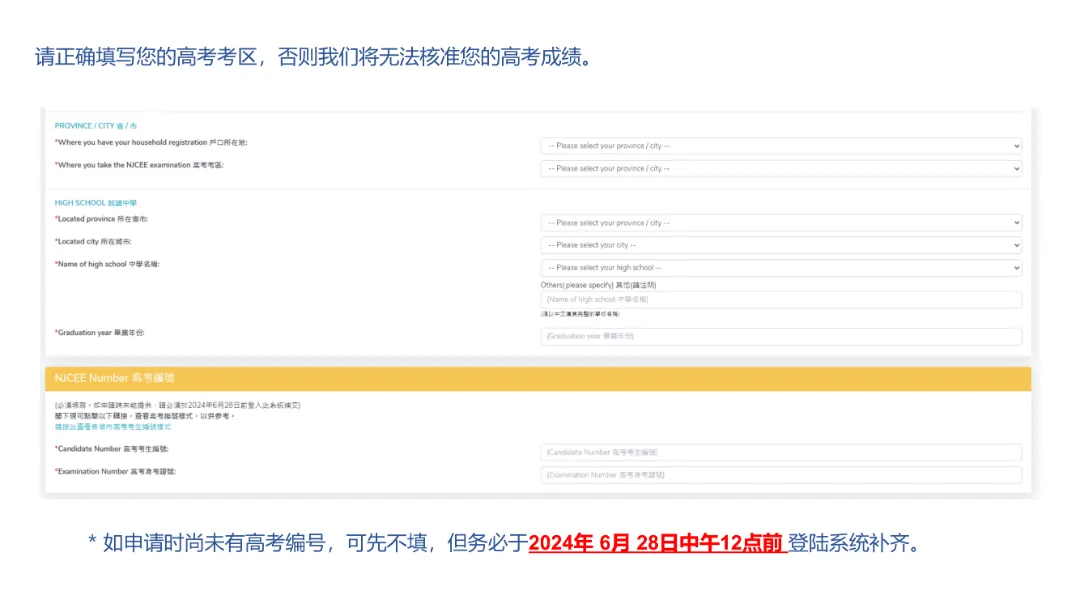This screenshot has width=1080, height=607.
Task: Click the HIGH SCHOOL section heading
Action: (95, 203)
